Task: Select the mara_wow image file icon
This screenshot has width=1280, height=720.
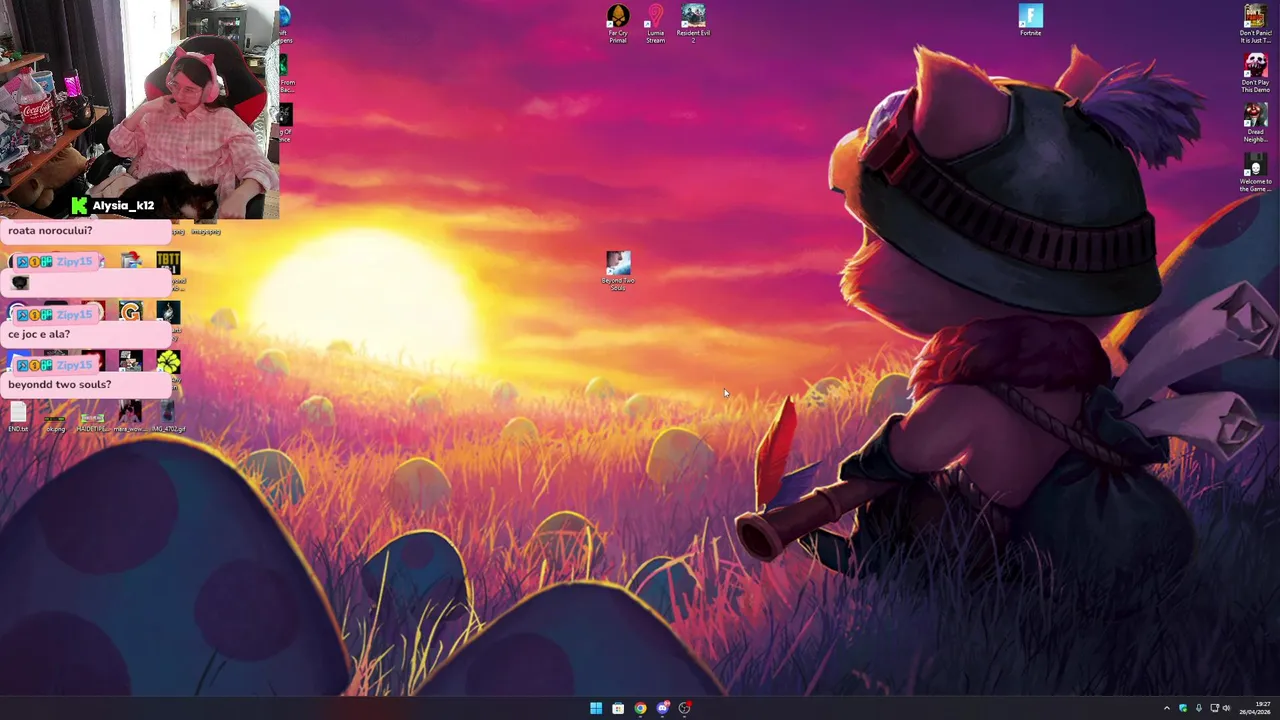Action: pos(130,417)
